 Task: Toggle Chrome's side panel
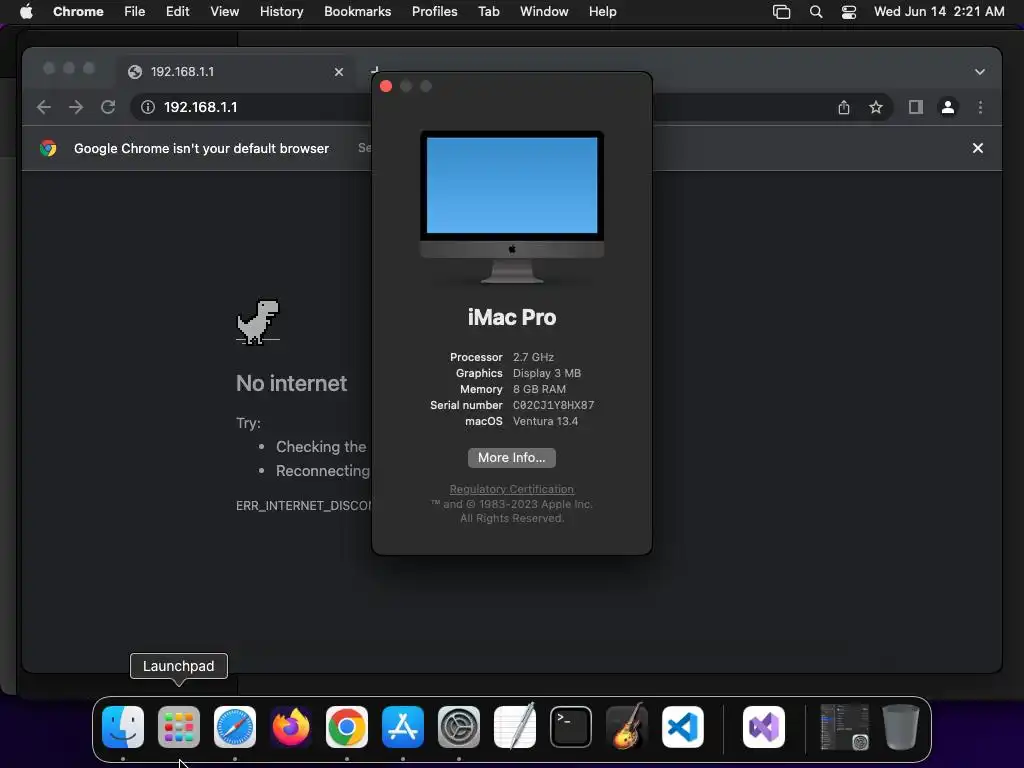[916, 107]
